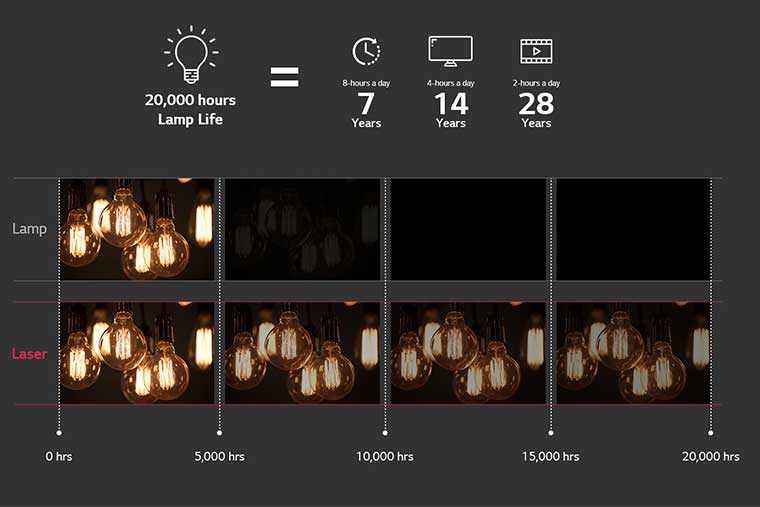
Task: Select the '4-hours a day' label
Action: pyautogui.click(x=451, y=83)
